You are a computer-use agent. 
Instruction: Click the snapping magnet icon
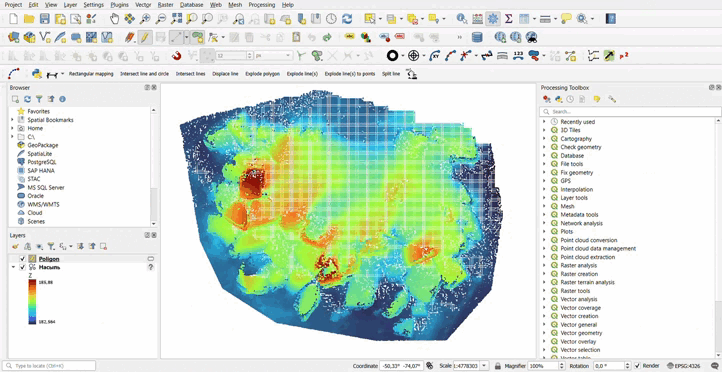(176, 56)
